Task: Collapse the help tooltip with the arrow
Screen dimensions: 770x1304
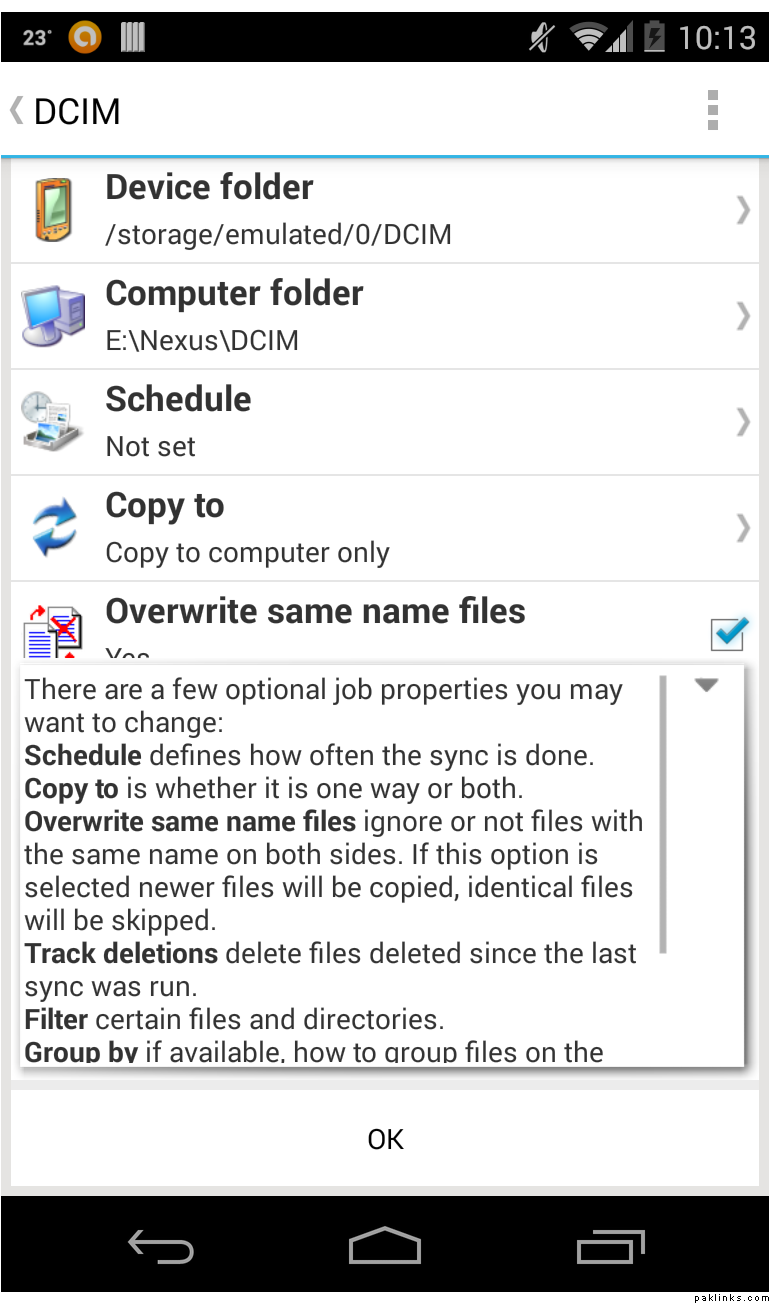Action: (707, 686)
